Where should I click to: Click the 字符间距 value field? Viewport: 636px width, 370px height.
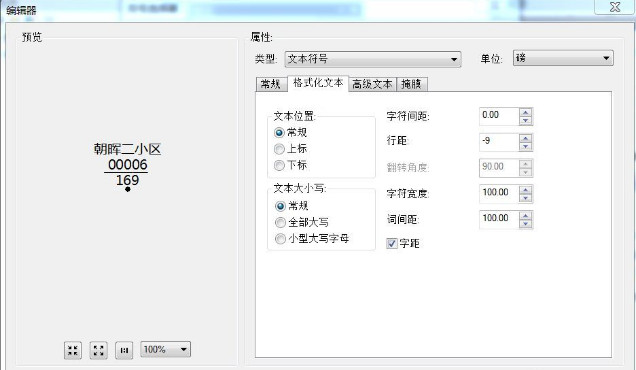[499, 116]
